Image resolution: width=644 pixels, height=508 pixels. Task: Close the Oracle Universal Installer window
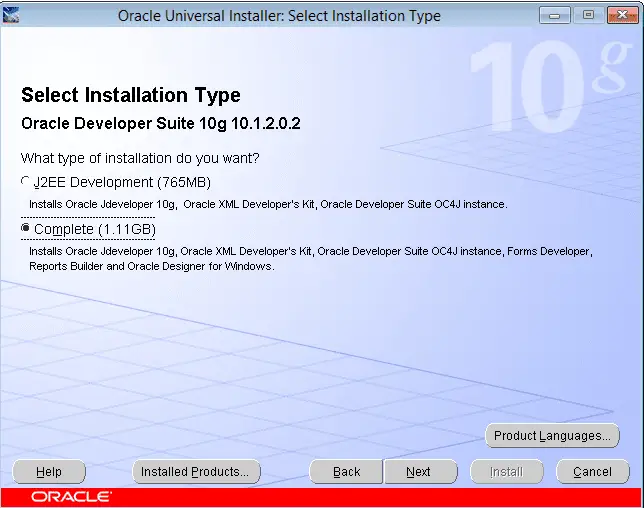click(x=622, y=16)
